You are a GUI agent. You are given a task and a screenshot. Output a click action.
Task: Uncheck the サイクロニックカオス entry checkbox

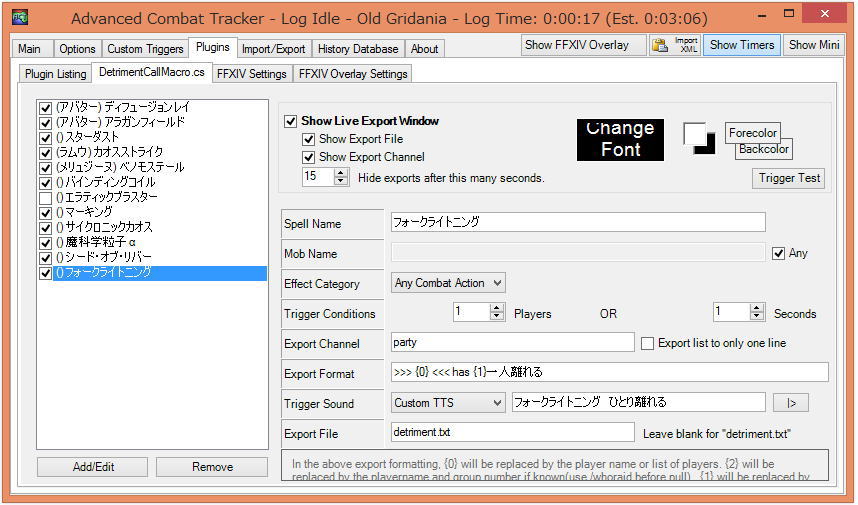(x=46, y=228)
